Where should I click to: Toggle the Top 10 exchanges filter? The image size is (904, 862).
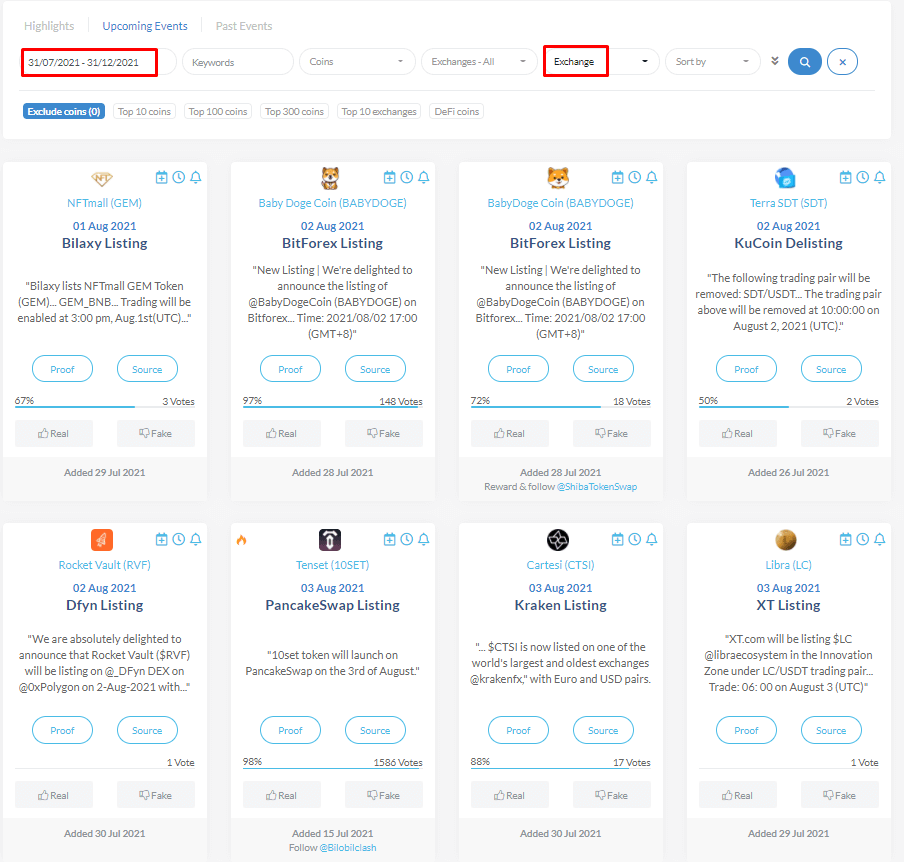[x=379, y=111]
